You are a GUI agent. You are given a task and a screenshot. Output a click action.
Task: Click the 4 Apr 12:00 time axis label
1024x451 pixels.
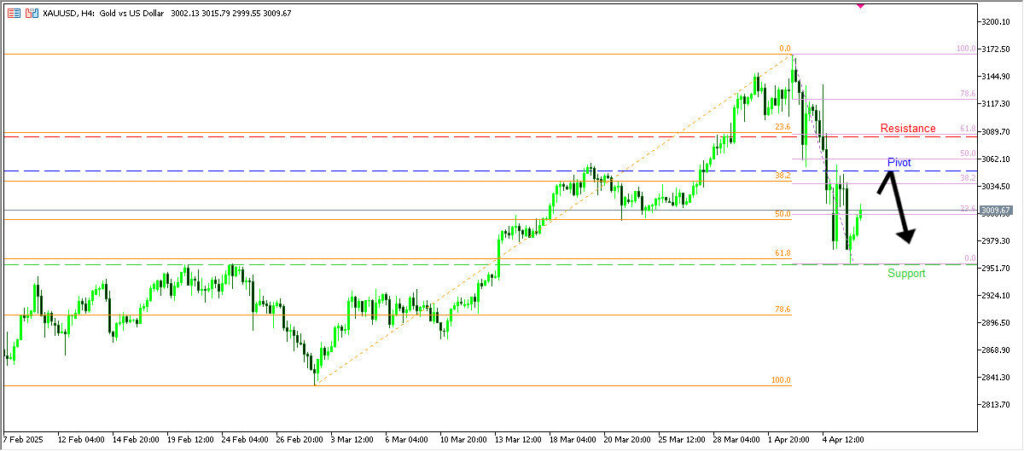pos(843,439)
